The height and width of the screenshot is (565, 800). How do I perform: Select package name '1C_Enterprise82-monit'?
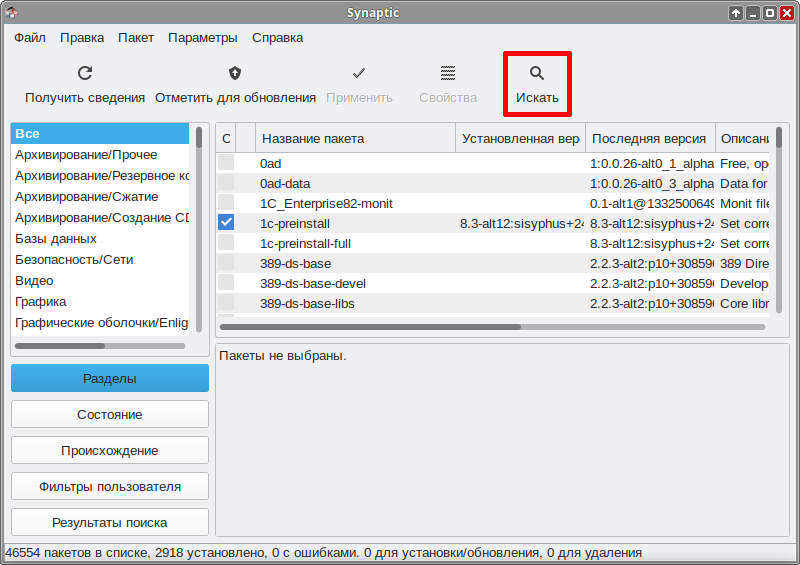pos(326,203)
